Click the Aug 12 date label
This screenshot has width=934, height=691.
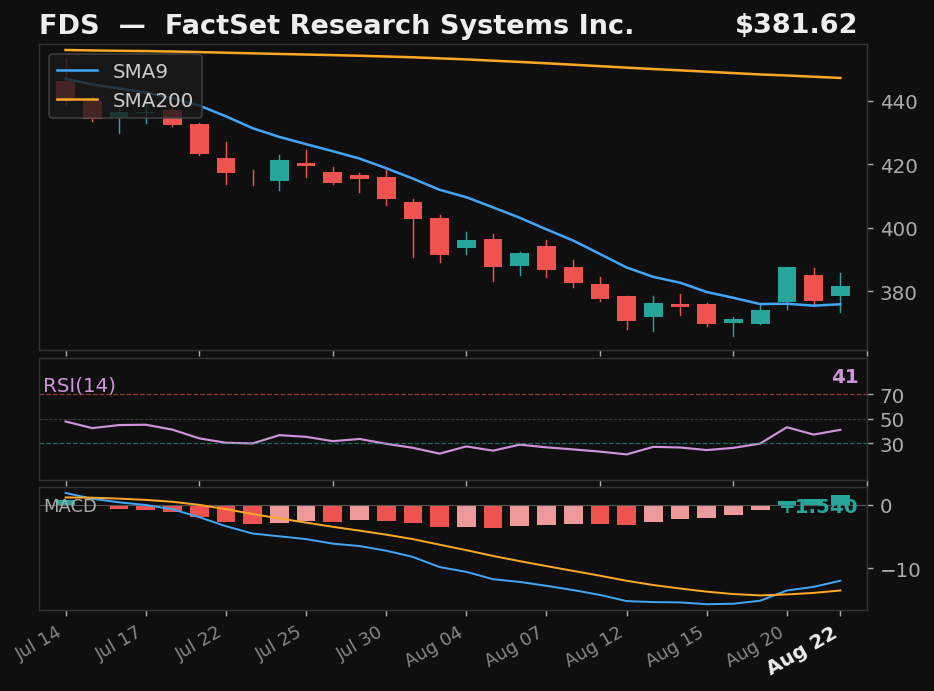[x=595, y=646]
